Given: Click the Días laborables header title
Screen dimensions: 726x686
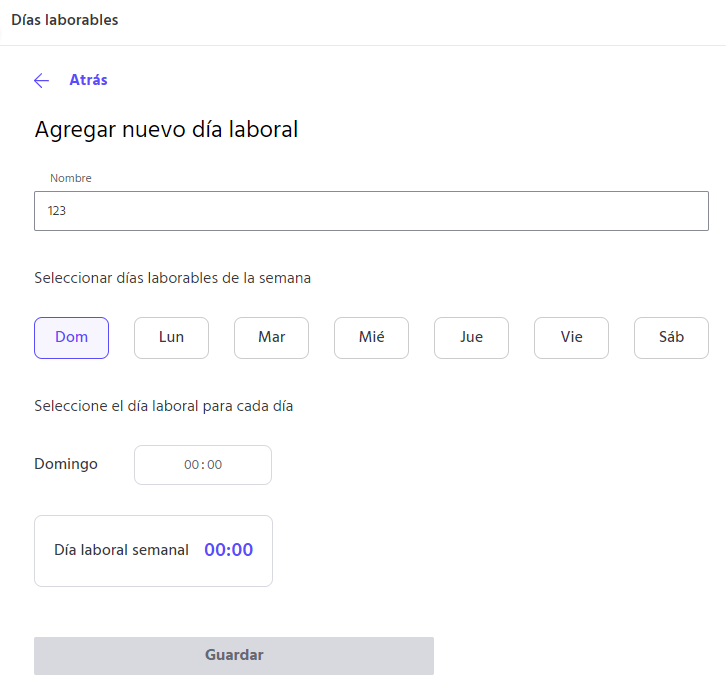Looking at the screenshot, I should (x=65, y=20).
